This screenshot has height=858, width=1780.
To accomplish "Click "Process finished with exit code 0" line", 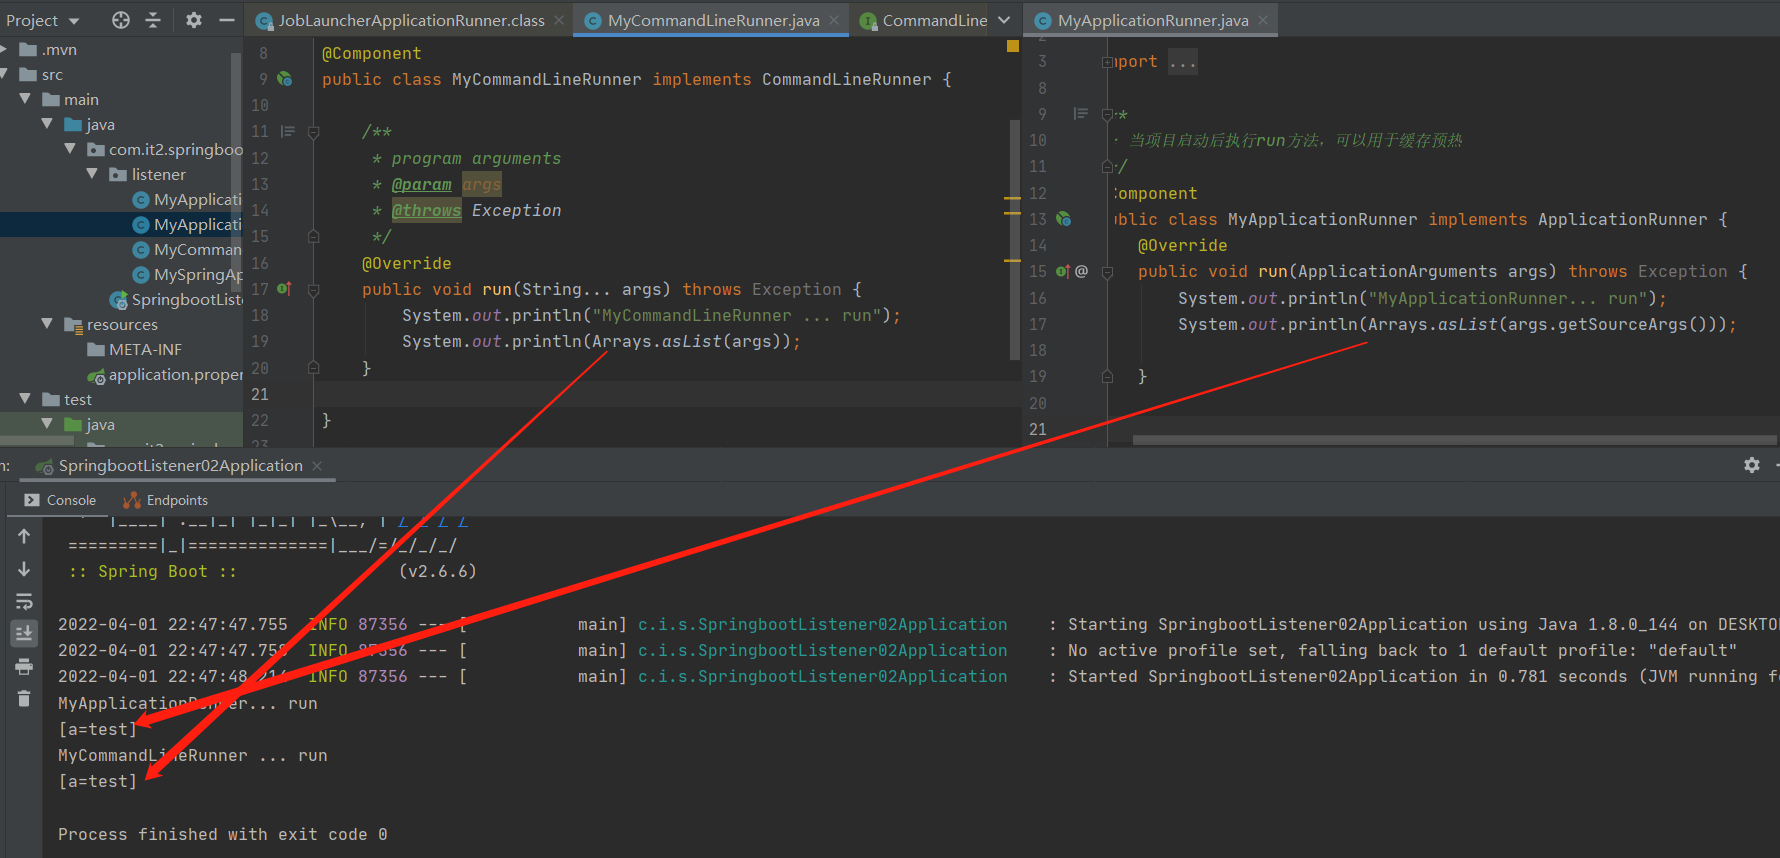I will [x=222, y=834].
